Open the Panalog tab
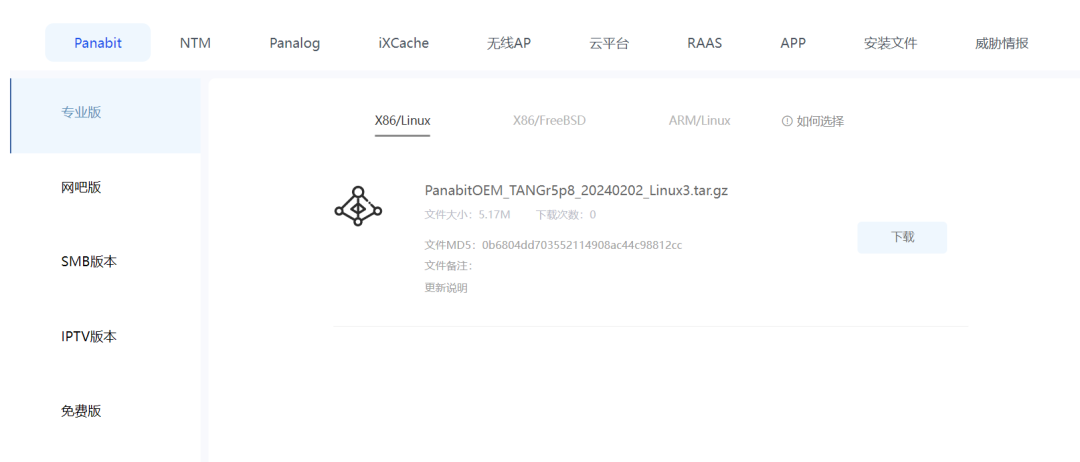 pos(295,43)
